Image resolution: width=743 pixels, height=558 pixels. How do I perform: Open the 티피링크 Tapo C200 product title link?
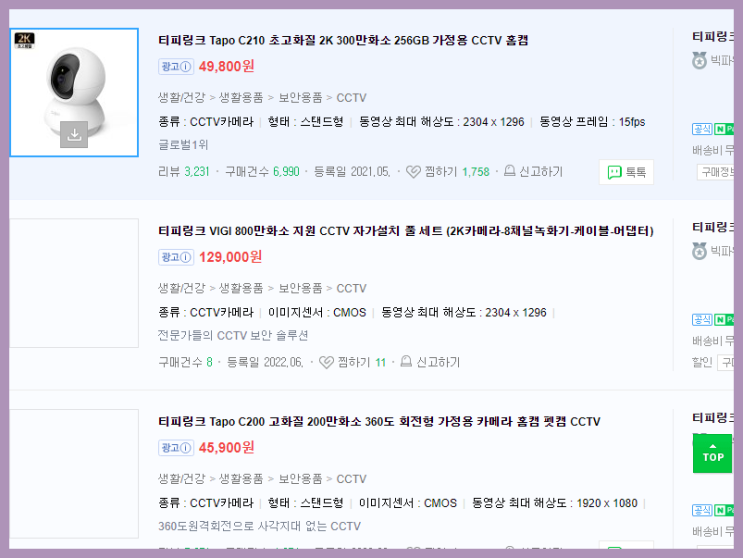[379, 422]
